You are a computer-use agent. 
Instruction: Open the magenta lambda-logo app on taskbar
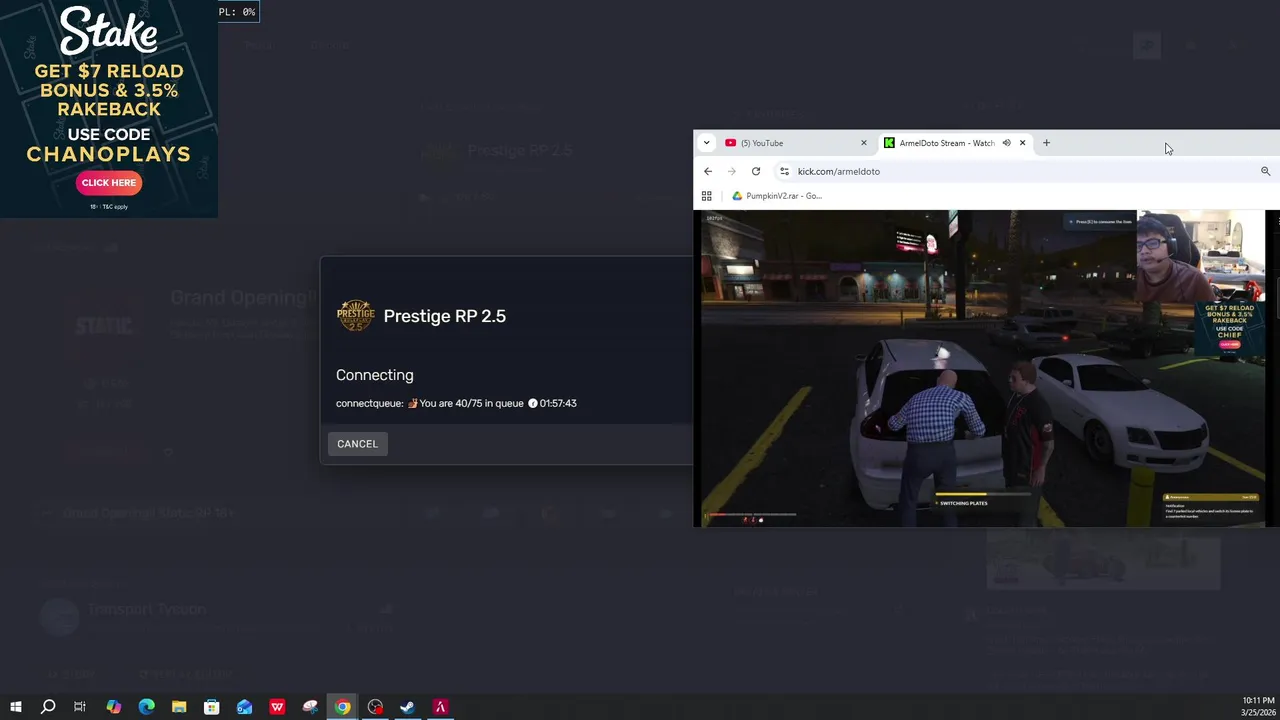(x=440, y=707)
